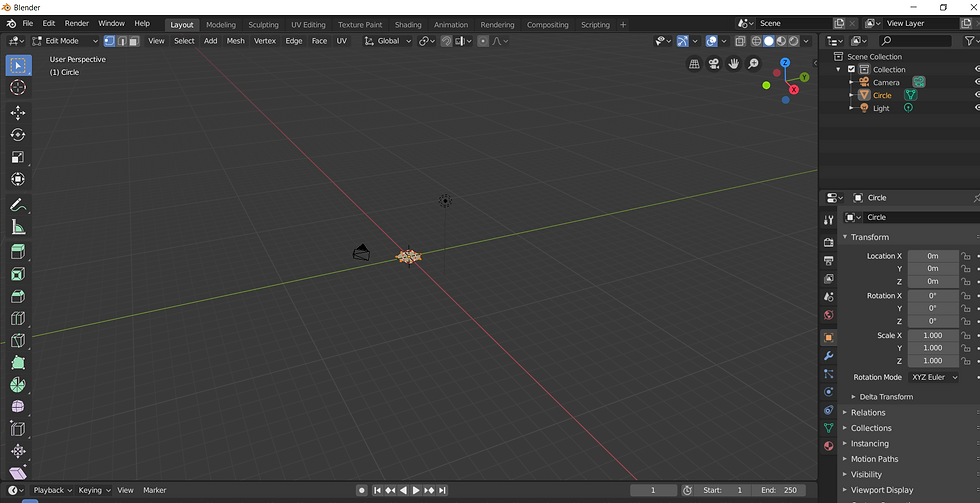Open World properties tab
980x503 pixels.
pos(829,315)
